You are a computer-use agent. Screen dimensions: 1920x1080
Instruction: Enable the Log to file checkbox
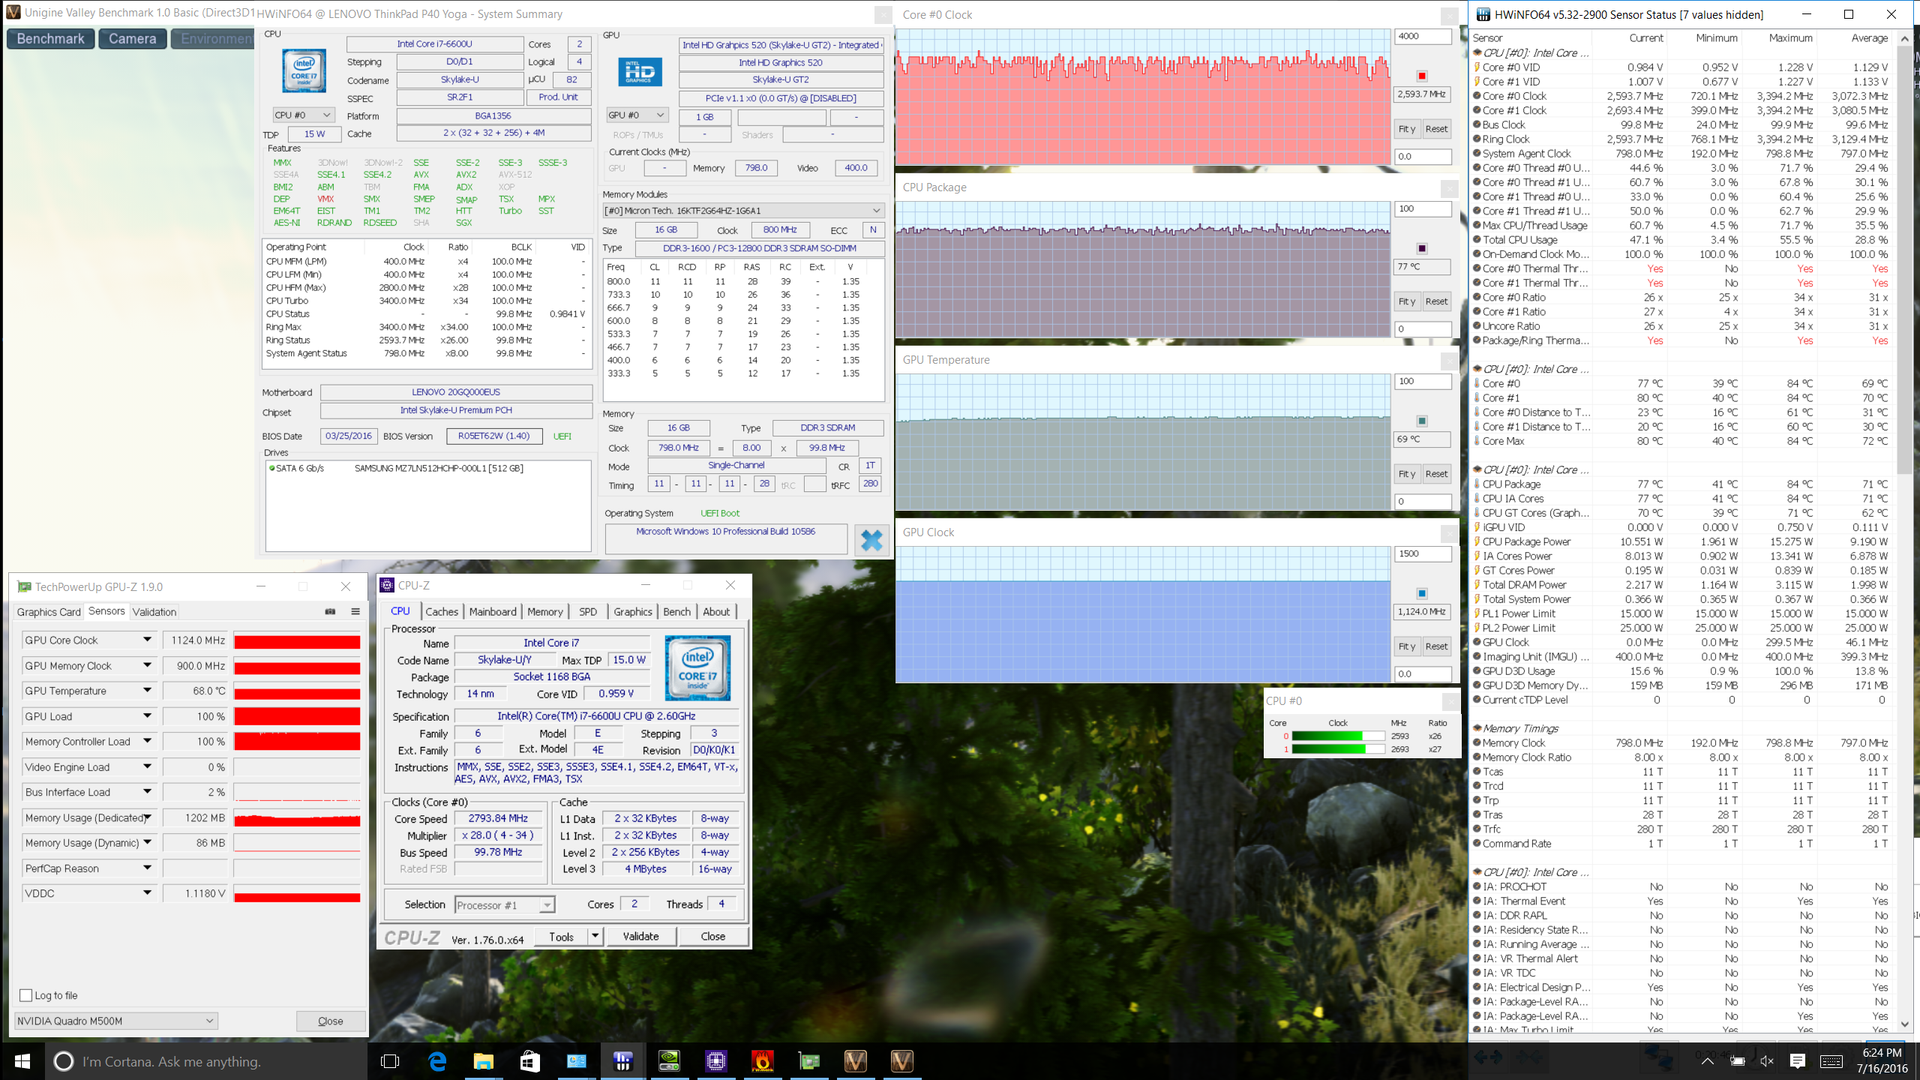point(26,995)
